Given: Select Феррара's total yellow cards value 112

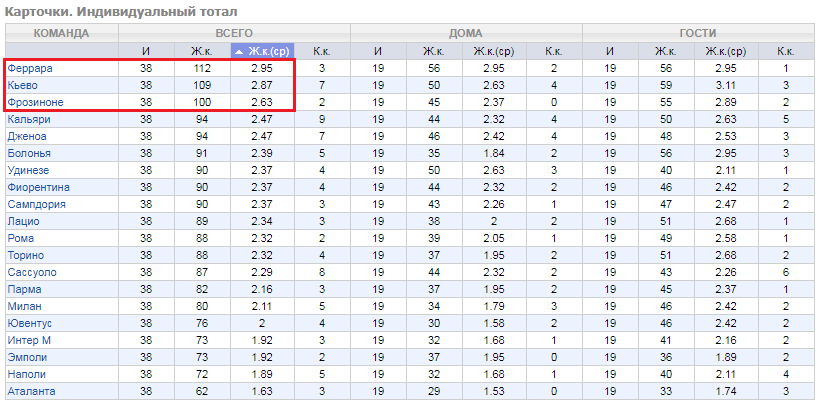Looking at the screenshot, I should (x=201, y=68).
